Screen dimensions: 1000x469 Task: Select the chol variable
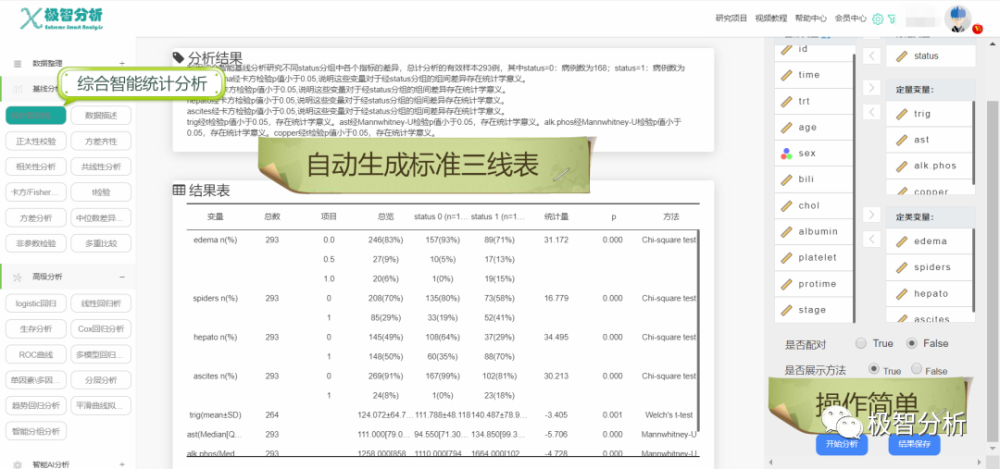pos(814,205)
